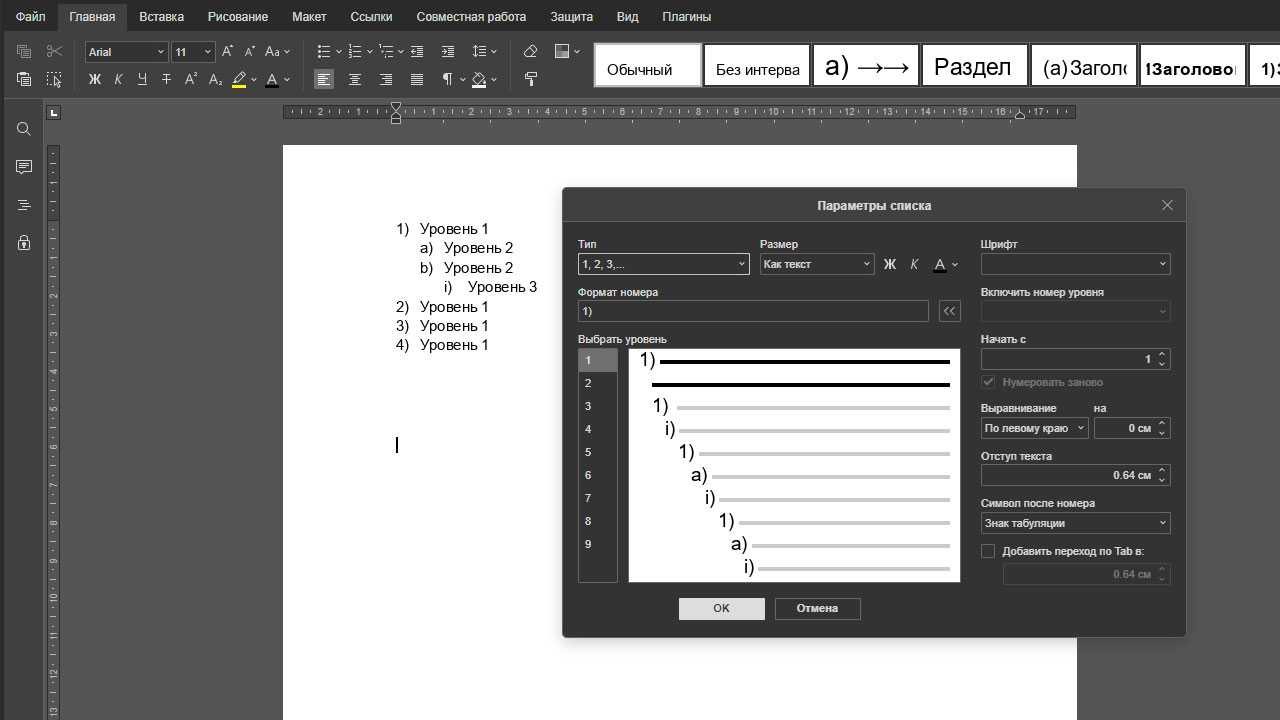Screen dimensions: 1280x720
Task: Open the 'Вставка' menu tab
Action: [161, 17]
